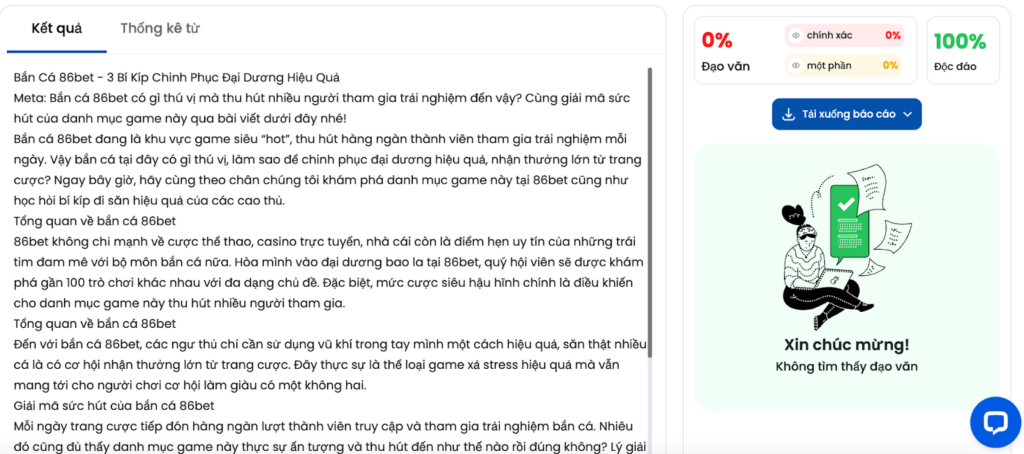Viewport: 1024px width, 454px height.
Task: Open the chat support widget
Action: (995, 421)
